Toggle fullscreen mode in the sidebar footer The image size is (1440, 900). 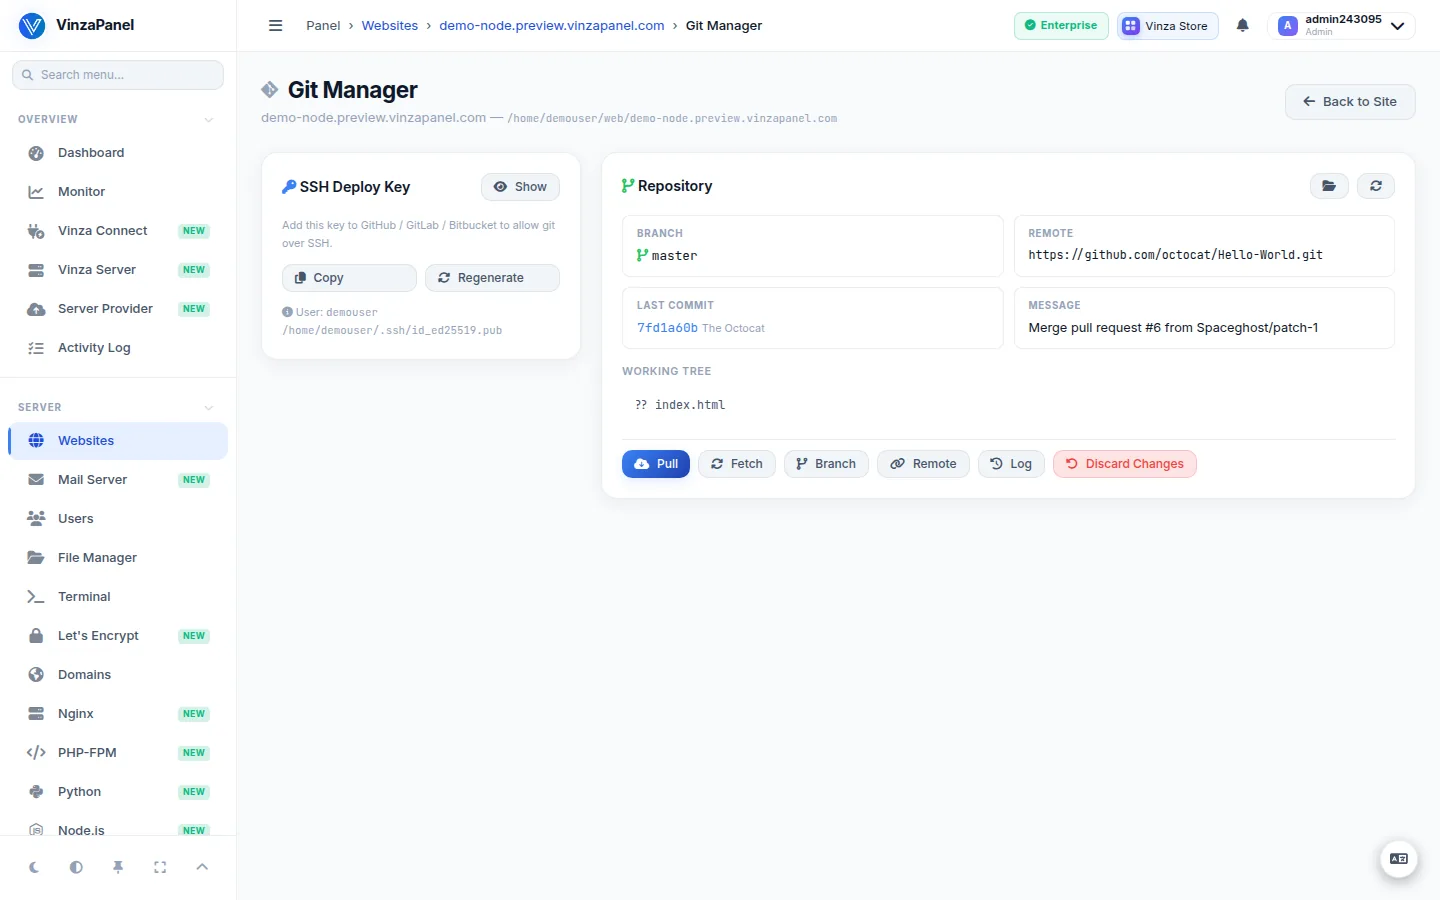(x=160, y=867)
